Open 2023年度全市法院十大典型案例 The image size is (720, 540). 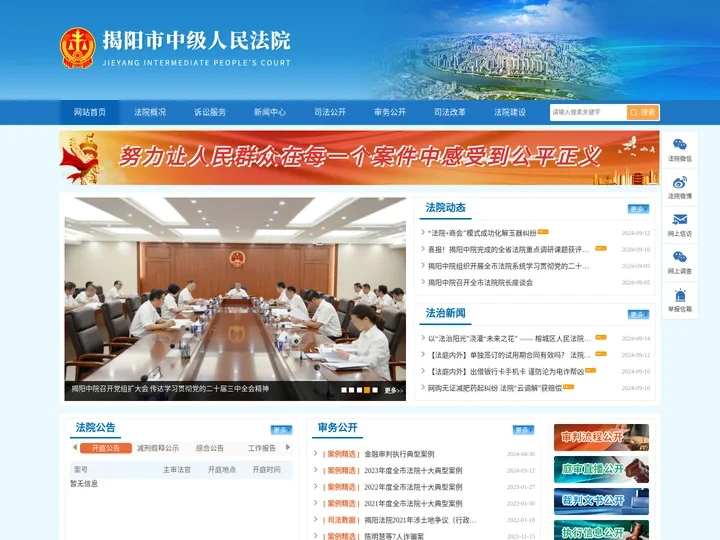click(x=413, y=471)
